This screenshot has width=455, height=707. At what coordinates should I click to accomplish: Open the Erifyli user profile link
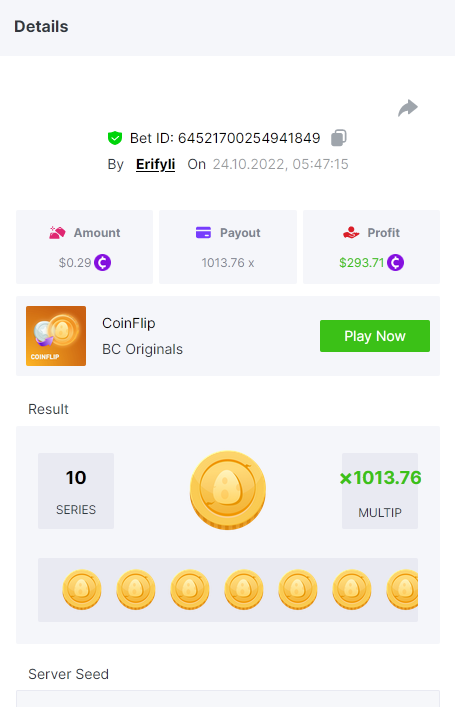[x=155, y=164]
